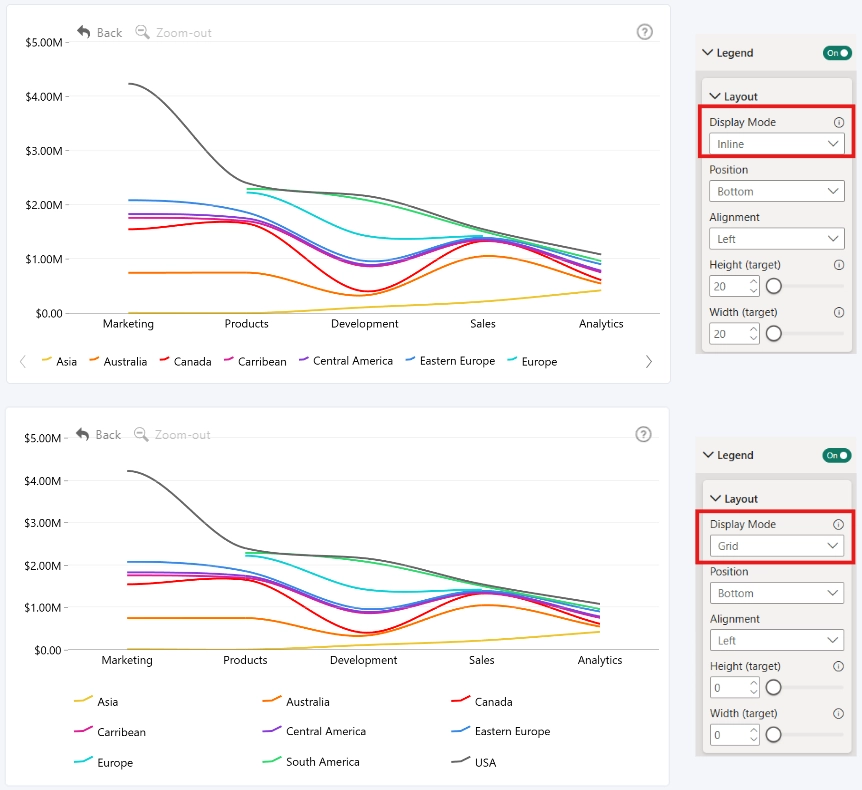Screen dimensions: 862x790
Task: Click Height (target) slider handle in Grid panel
Action: (x=773, y=687)
